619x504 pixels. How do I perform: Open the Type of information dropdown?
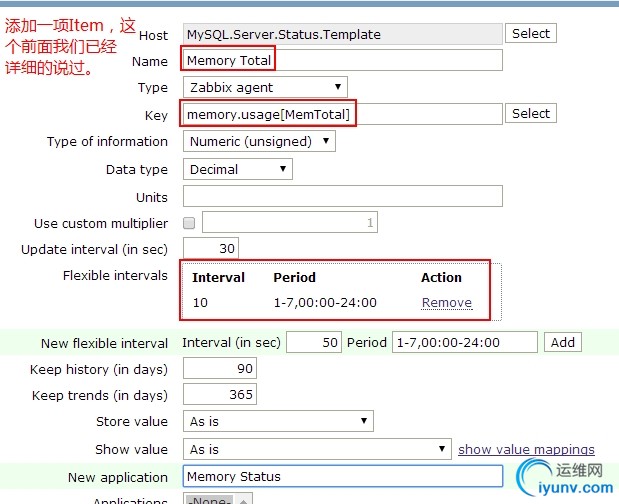tap(259, 141)
